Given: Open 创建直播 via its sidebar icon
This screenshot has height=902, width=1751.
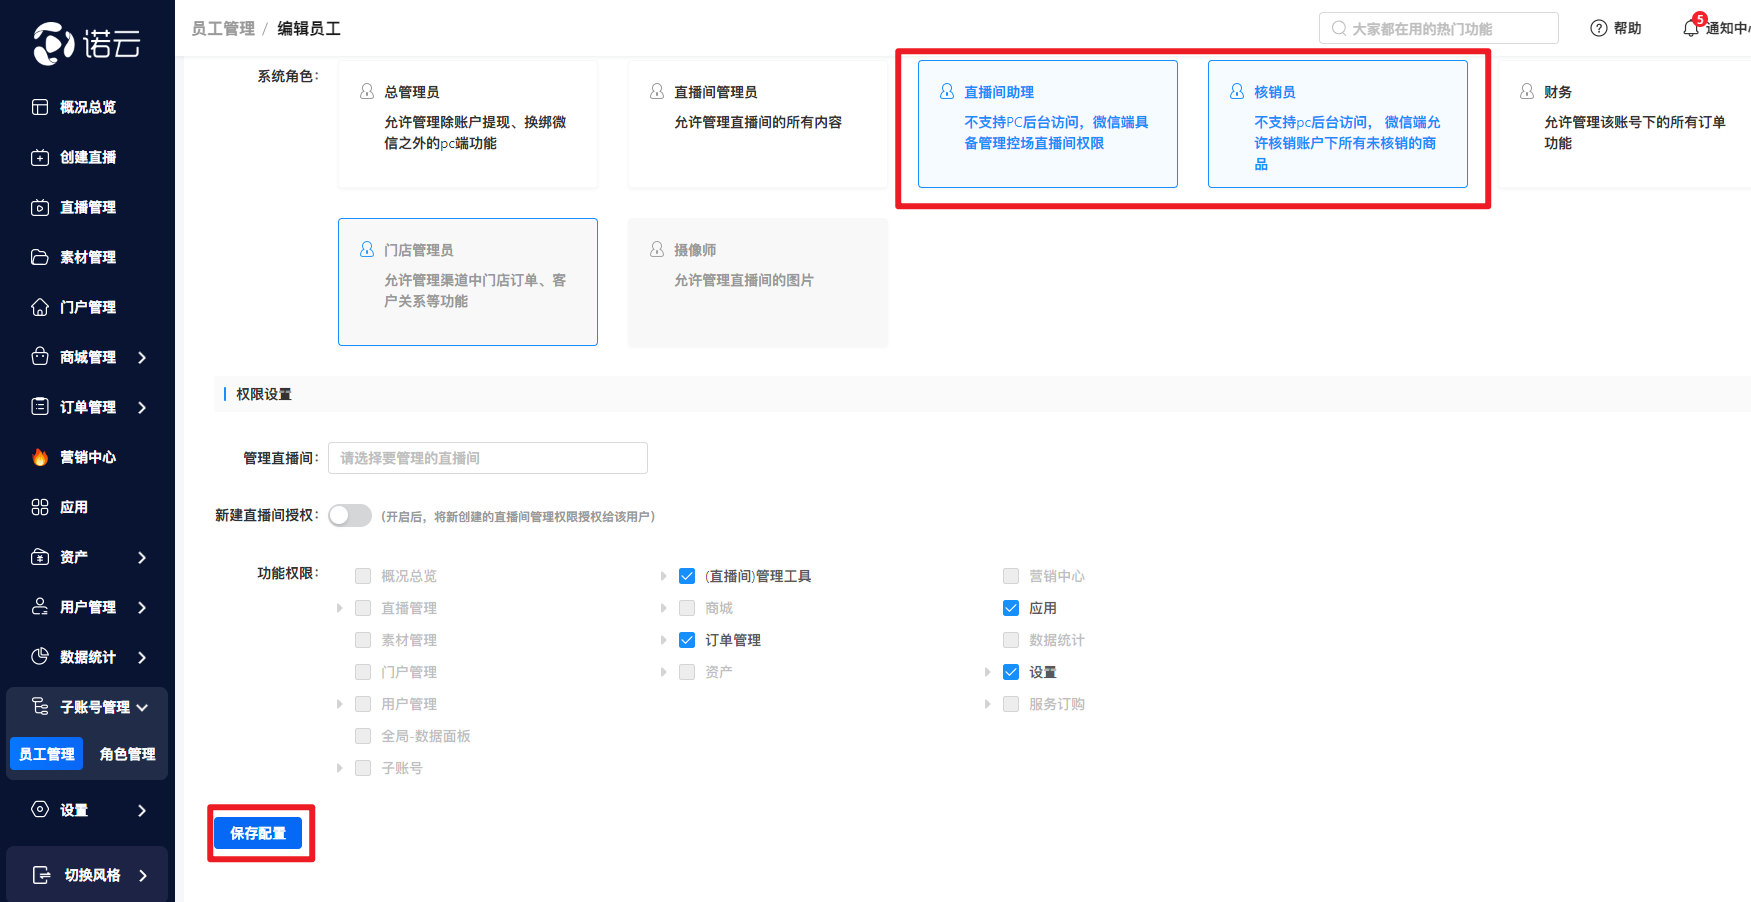Looking at the screenshot, I should [x=40, y=157].
